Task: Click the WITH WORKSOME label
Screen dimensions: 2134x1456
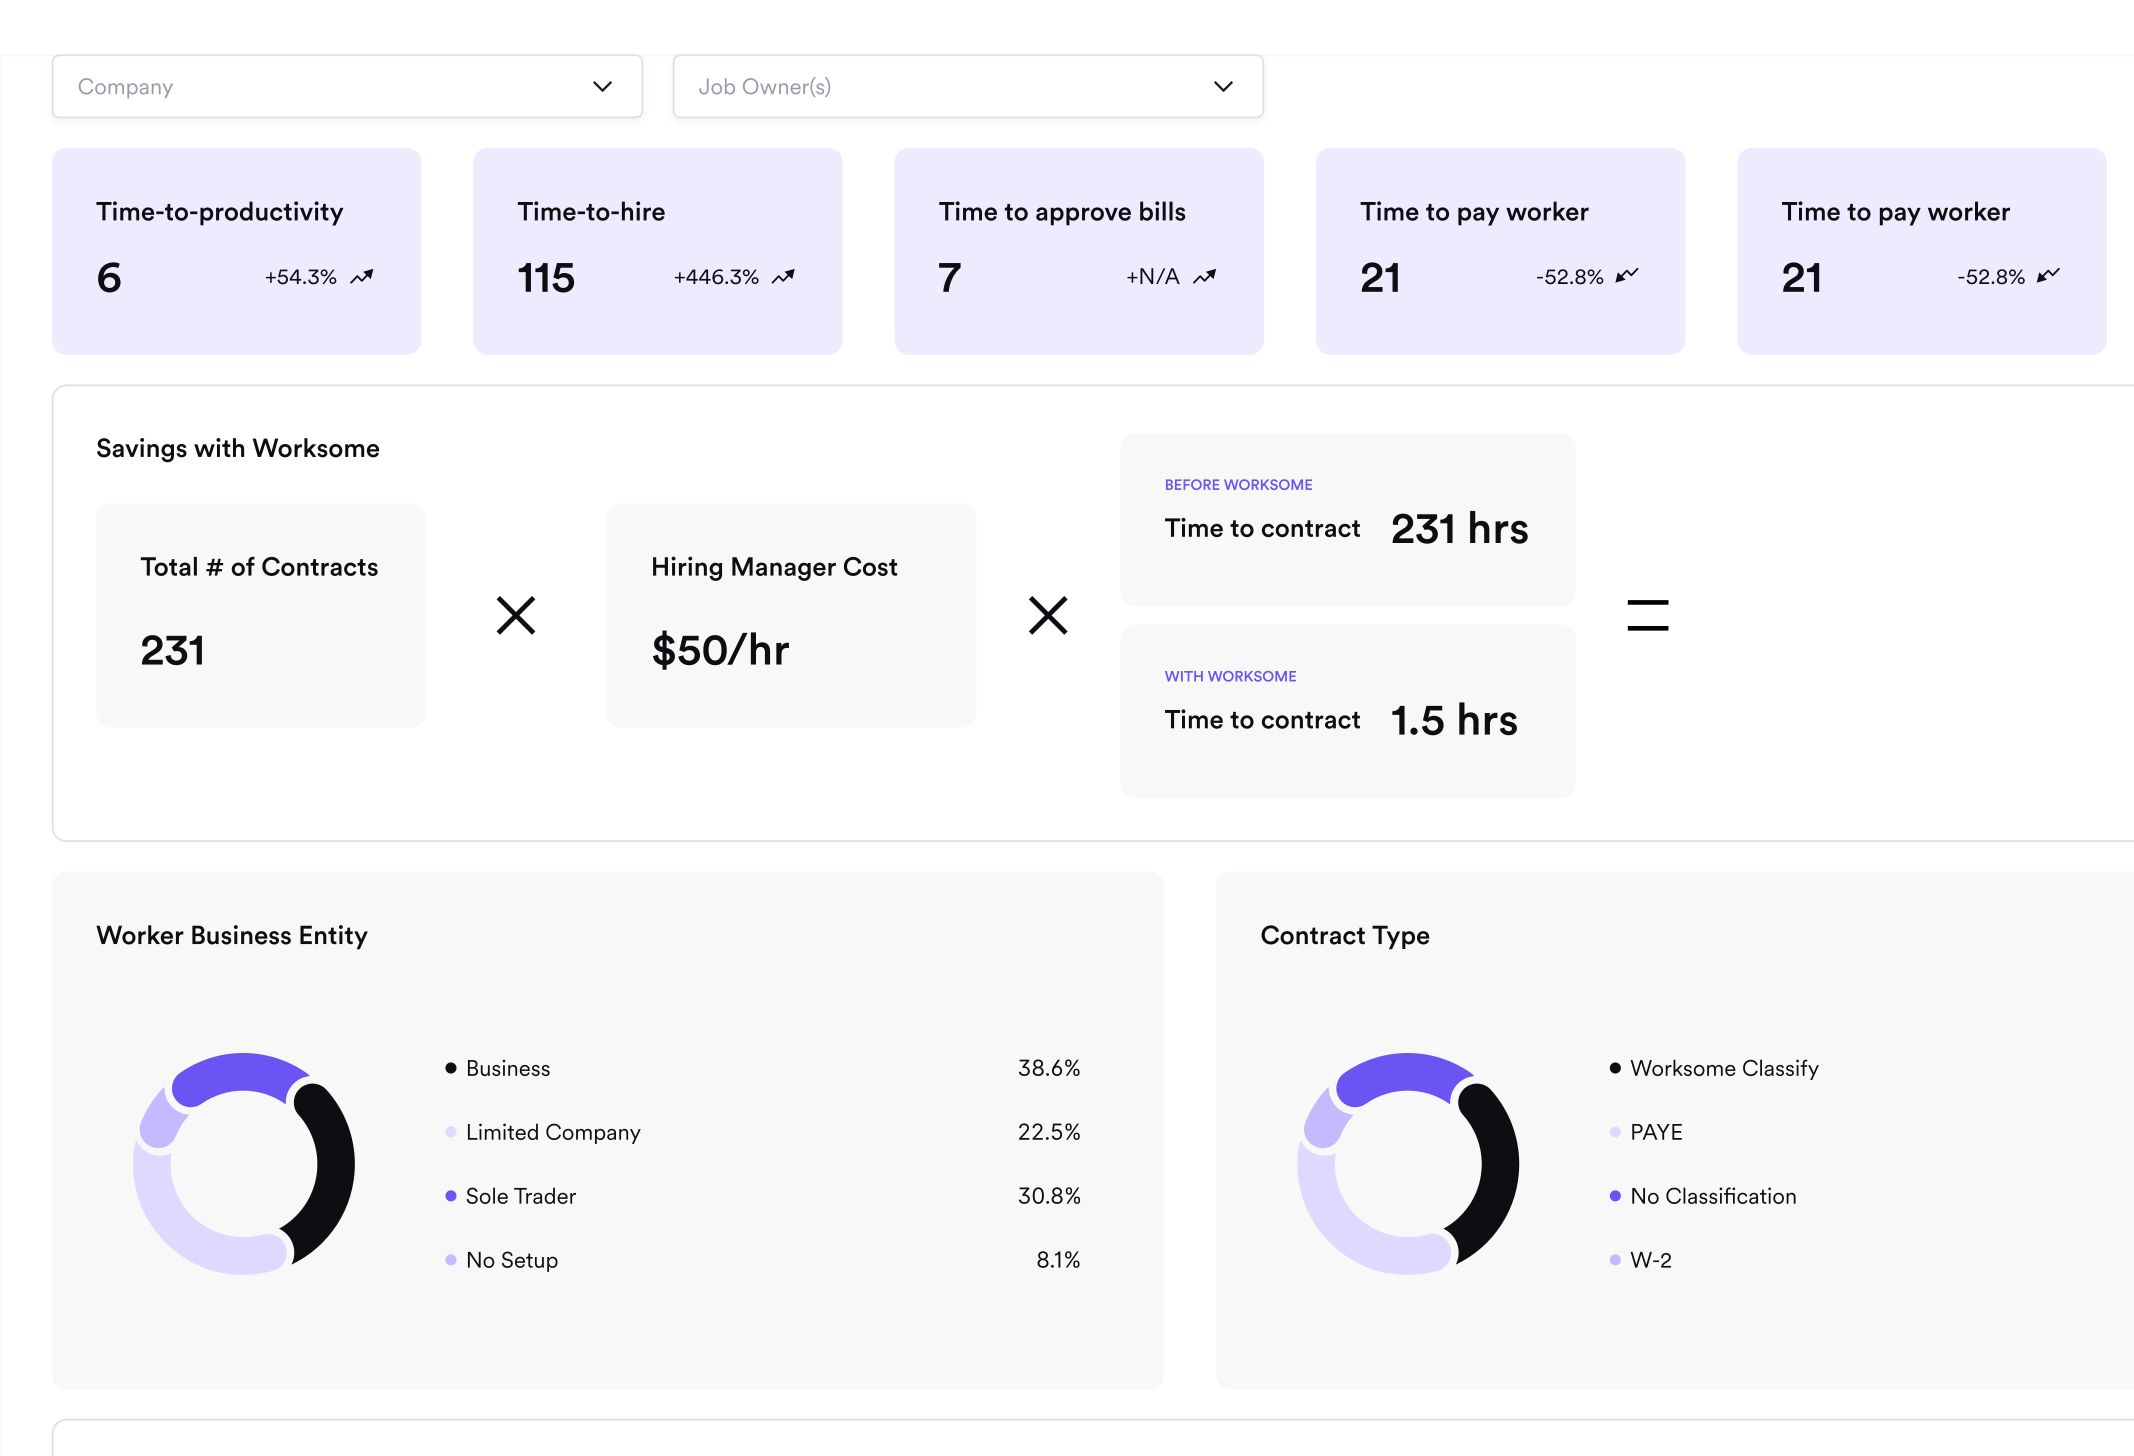Action: click(x=1230, y=677)
